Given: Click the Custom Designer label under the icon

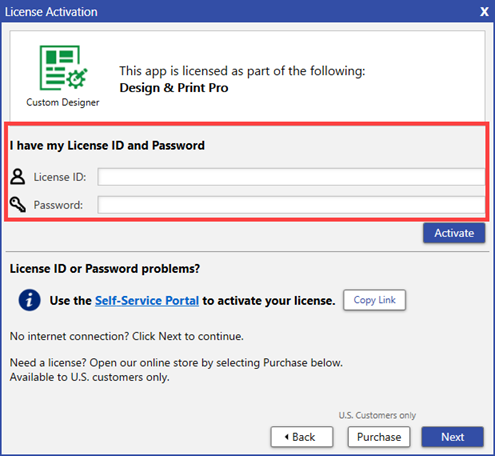Looking at the screenshot, I should tap(63, 102).
